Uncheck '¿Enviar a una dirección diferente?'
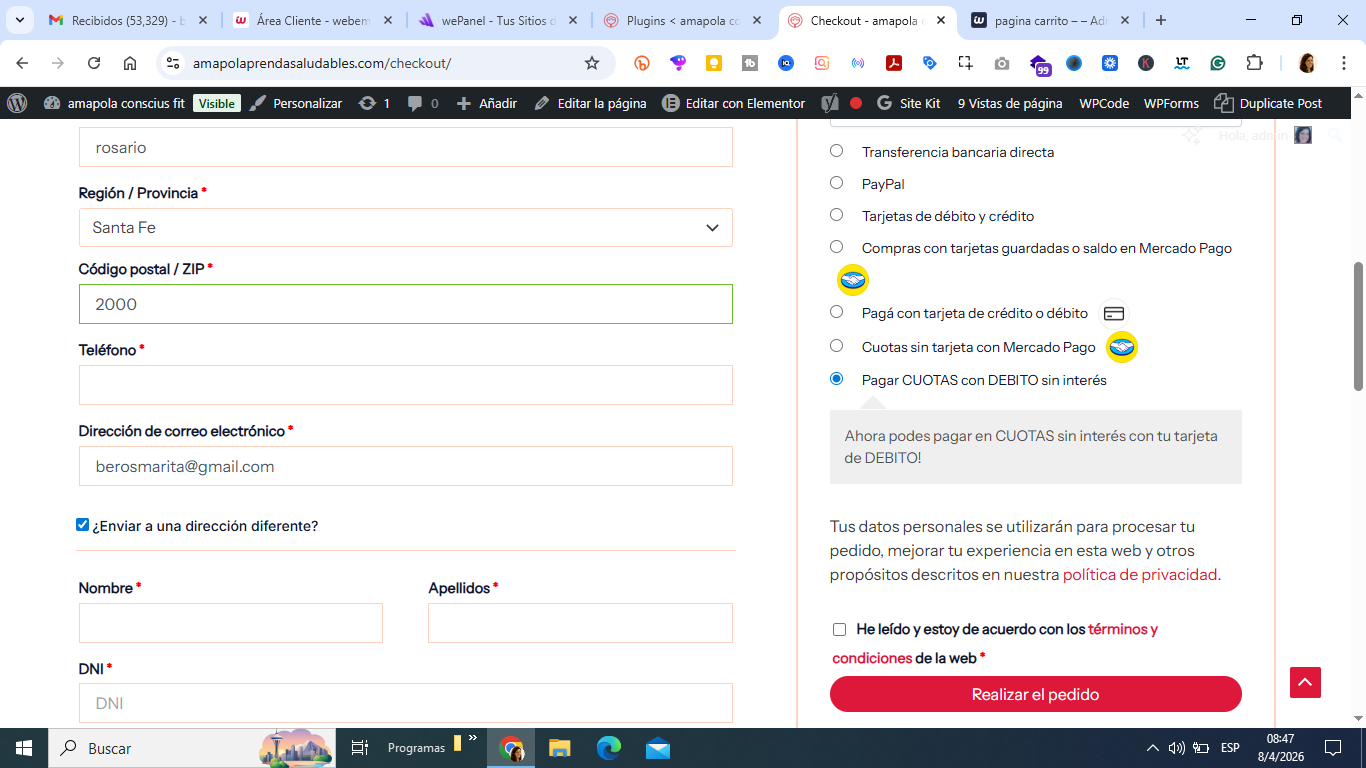This screenshot has height=768, width=1366. (83, 525)
